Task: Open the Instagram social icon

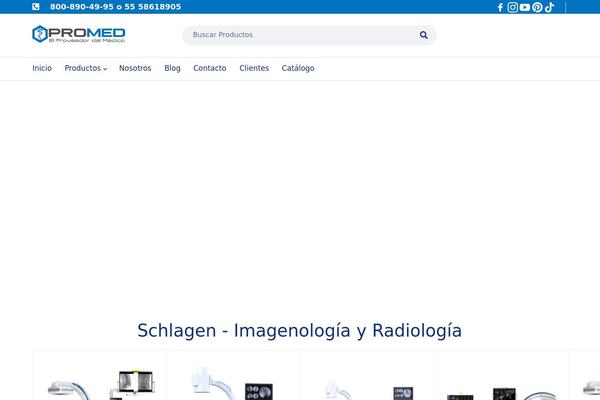Action: point(512,7)
